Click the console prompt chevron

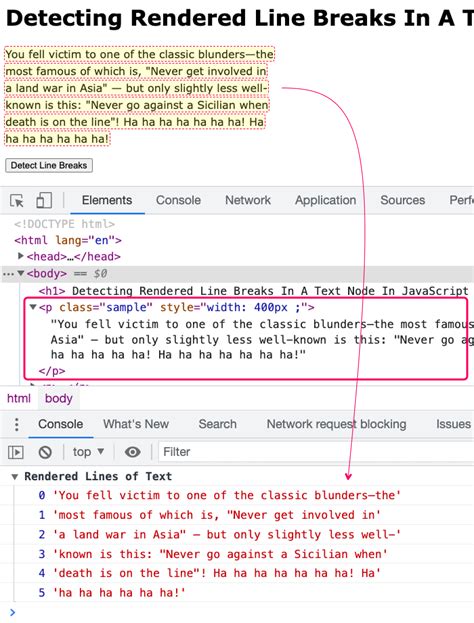click(13, 612)
